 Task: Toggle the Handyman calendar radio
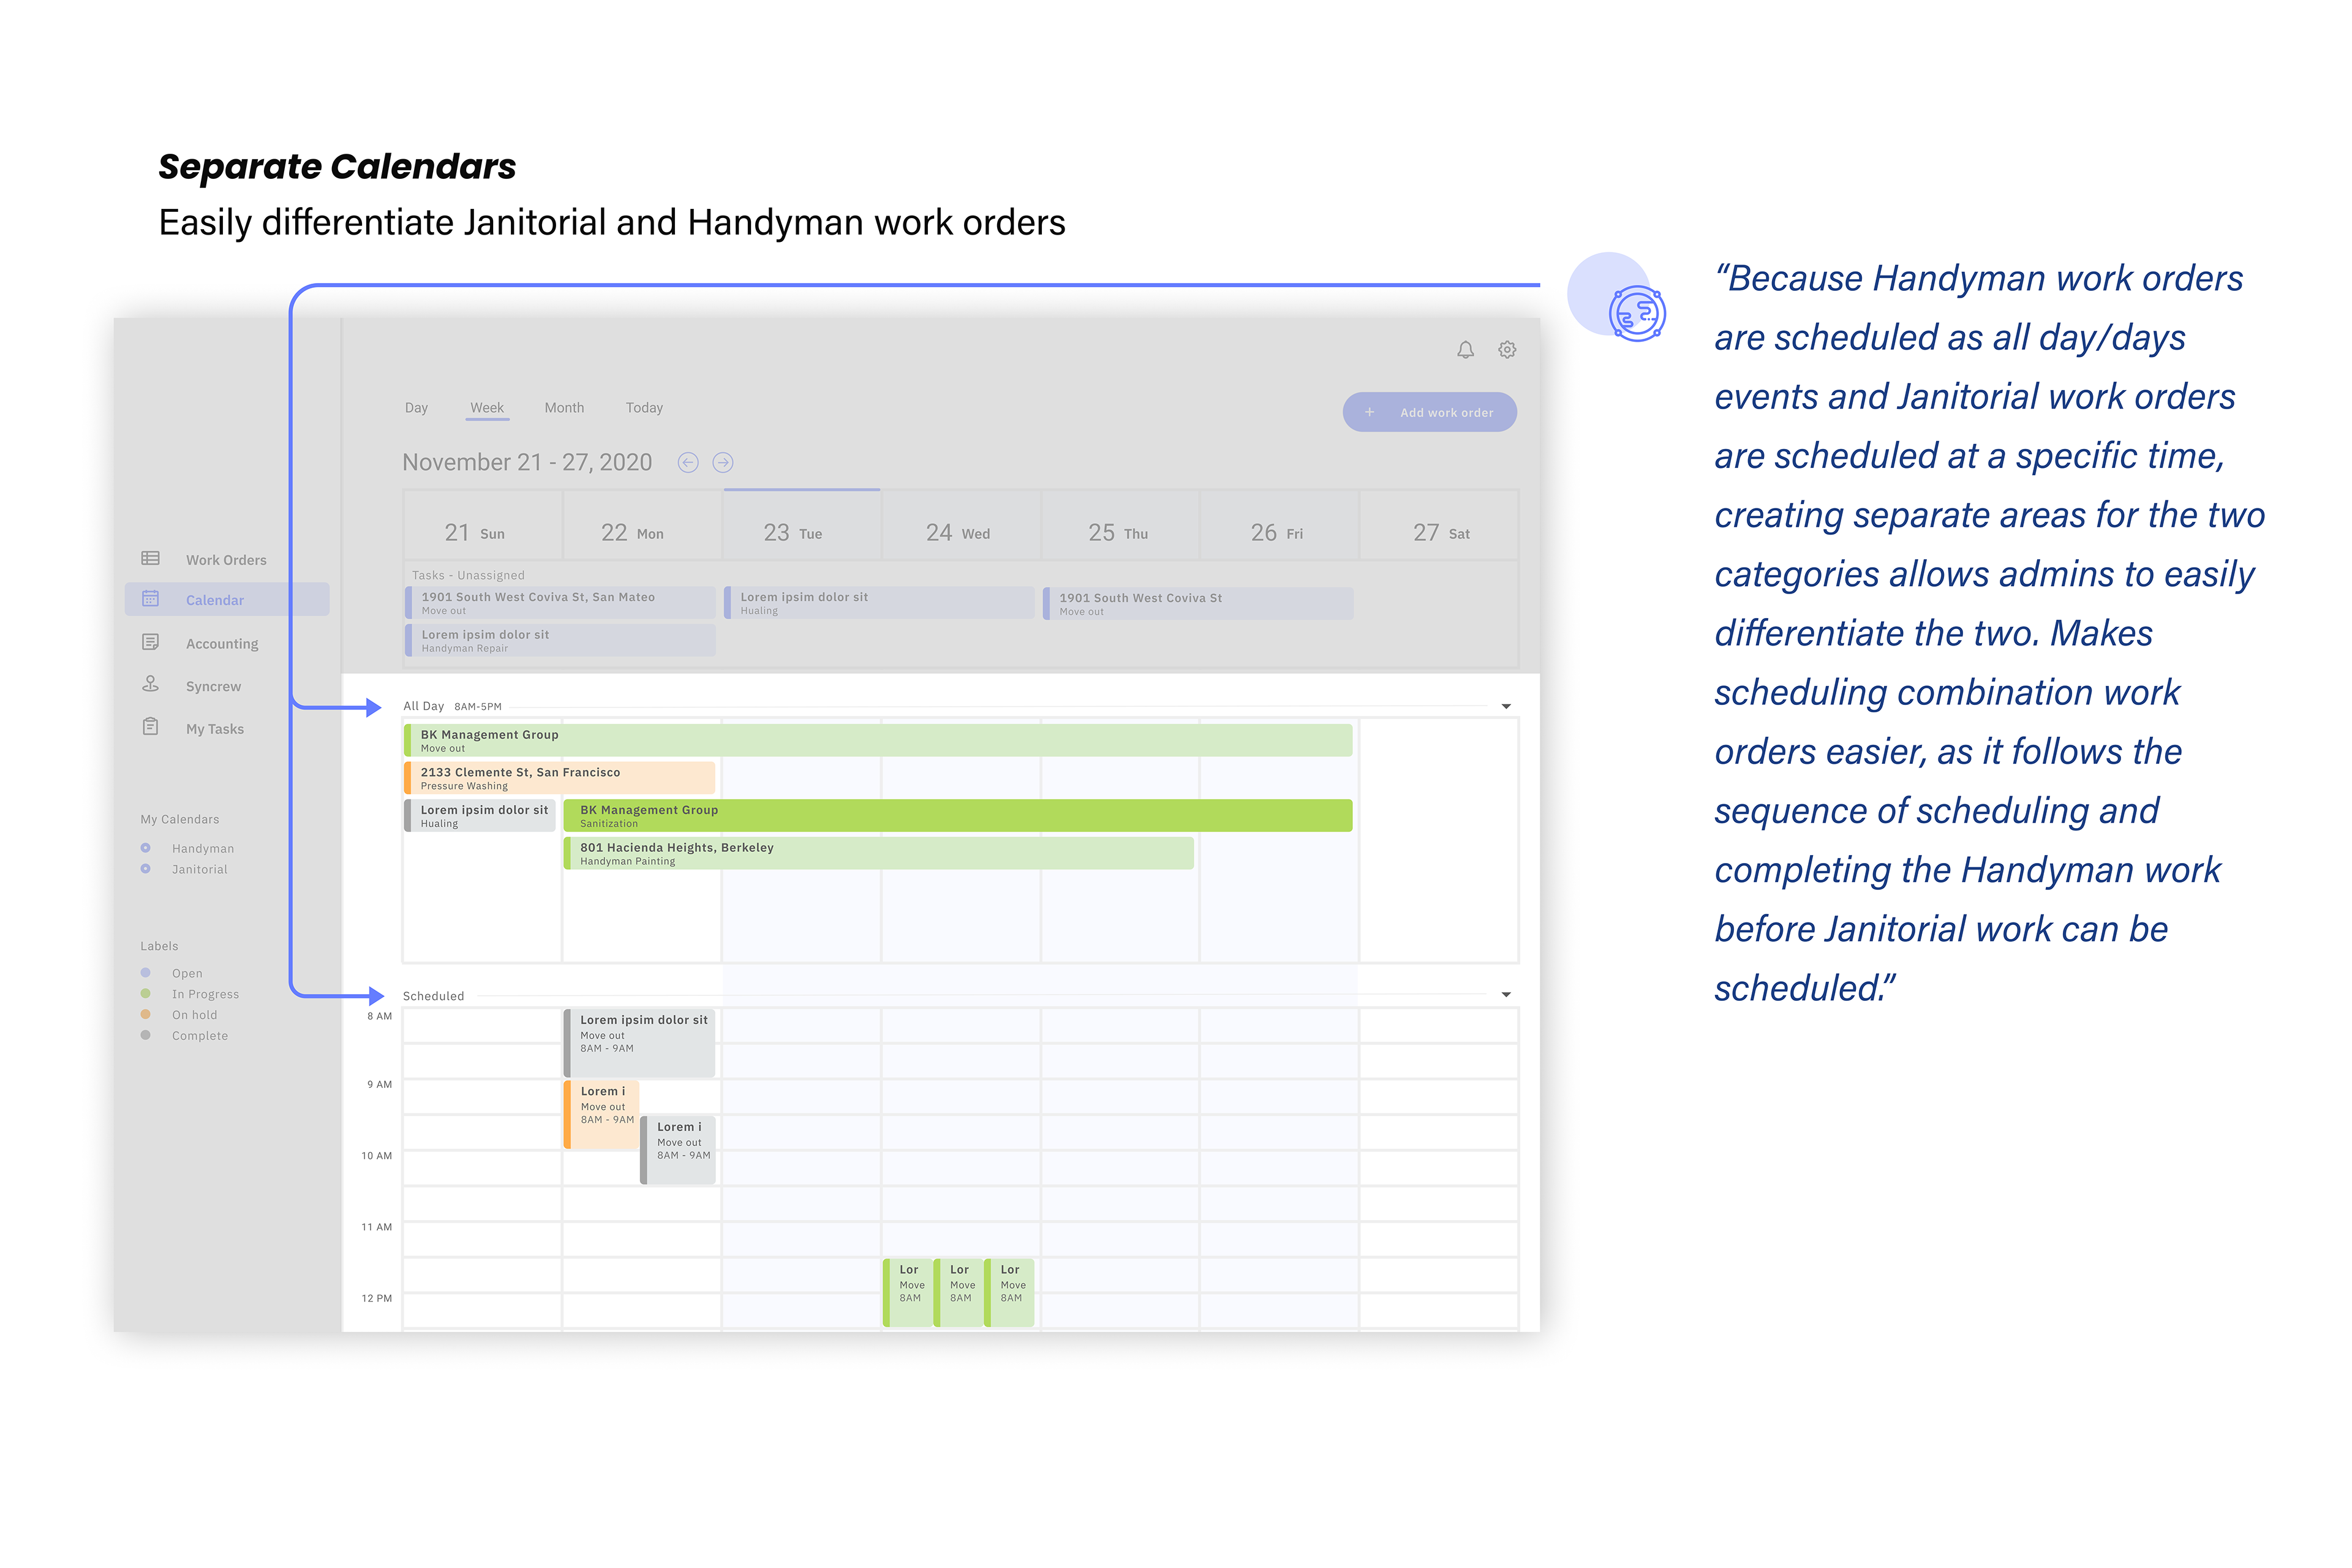click(x=146, y=848)
